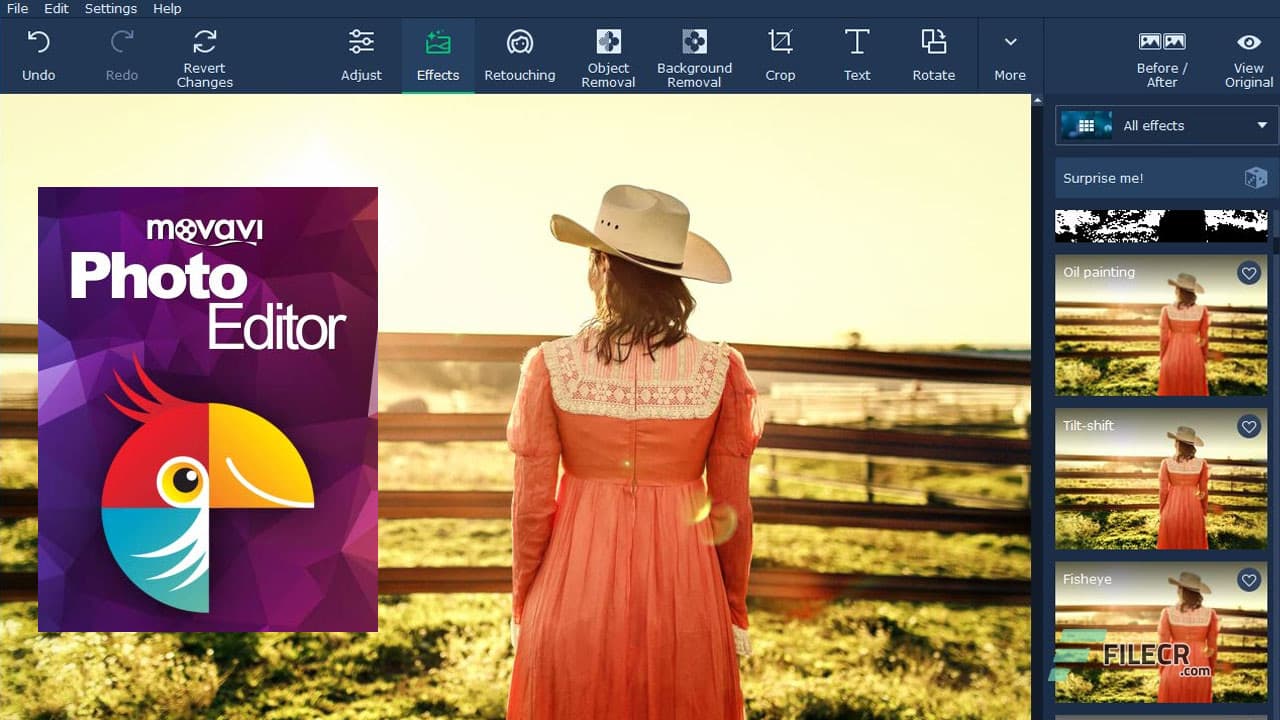Favorite the Fisheye effect
Viewport: 1280px width, 720px height.
pos(1249,580)
